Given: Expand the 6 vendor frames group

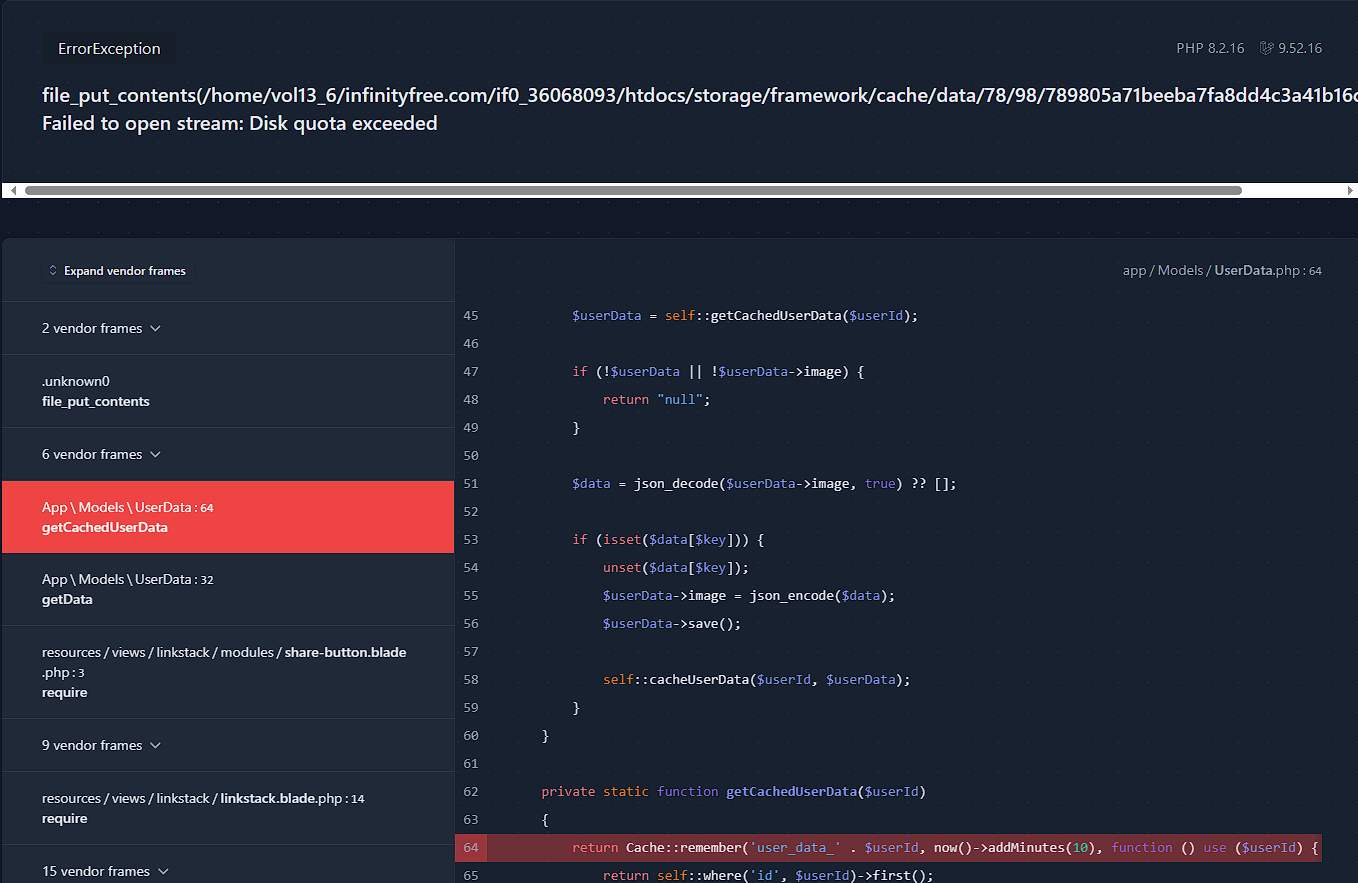Looking at the screenshot, I should click(x=101, y=454).
